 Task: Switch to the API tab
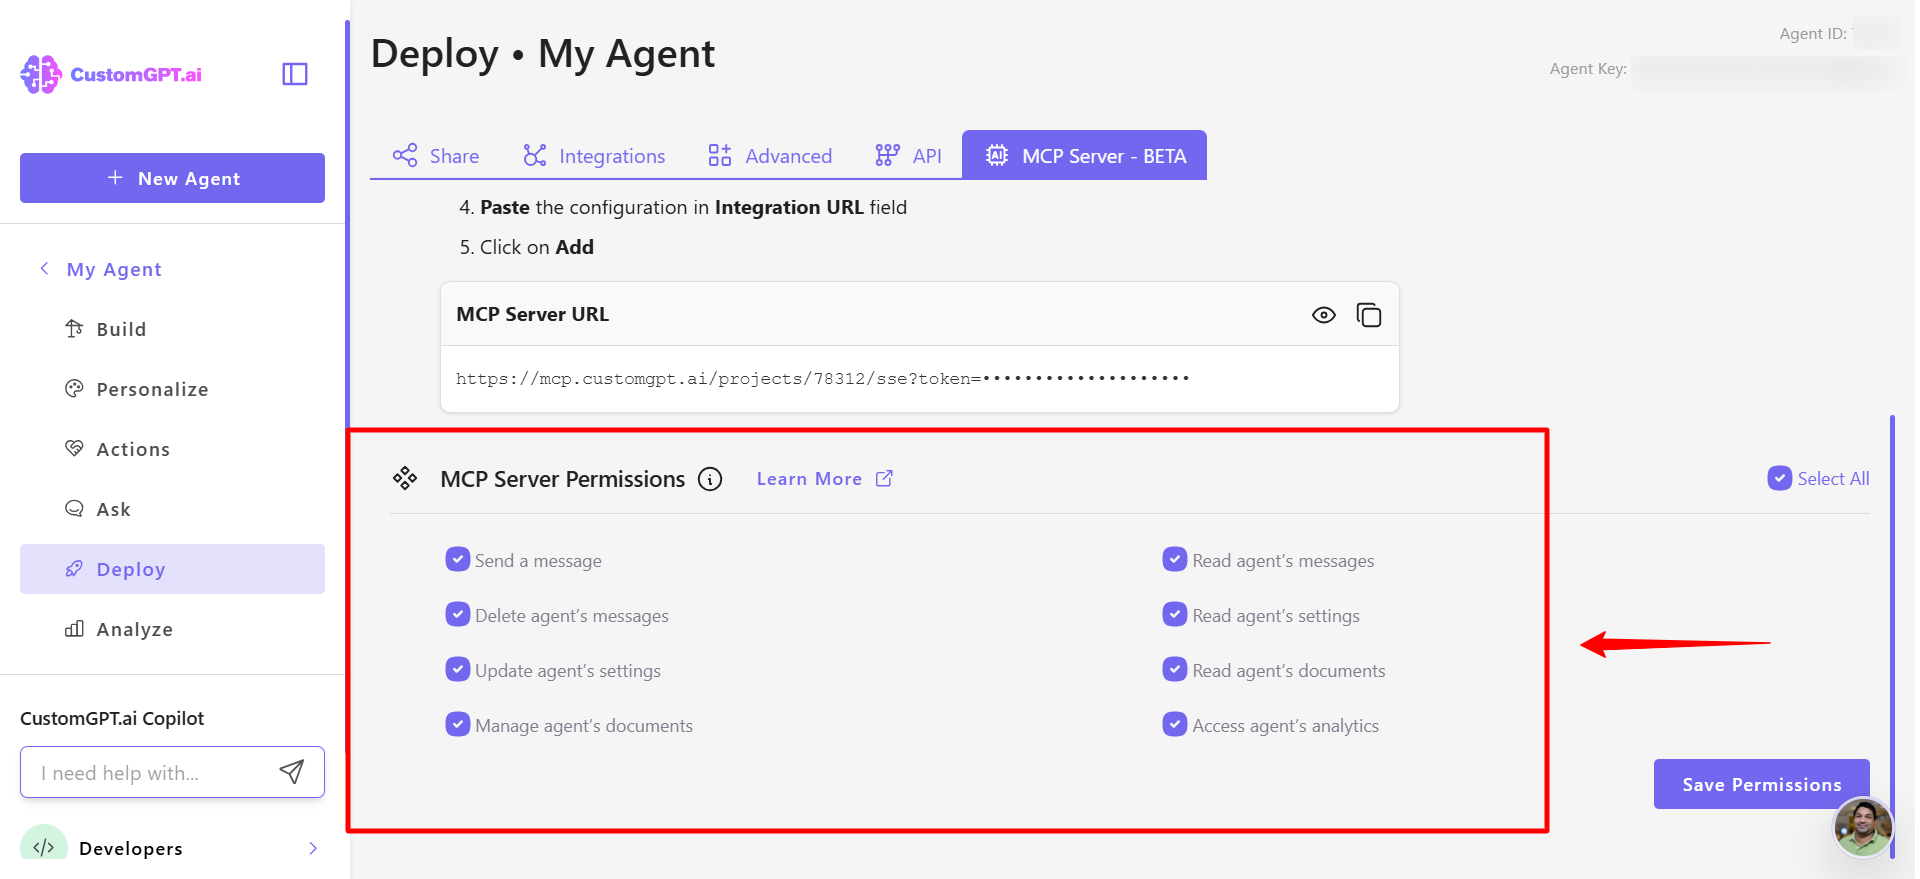[x=908, y=155]
